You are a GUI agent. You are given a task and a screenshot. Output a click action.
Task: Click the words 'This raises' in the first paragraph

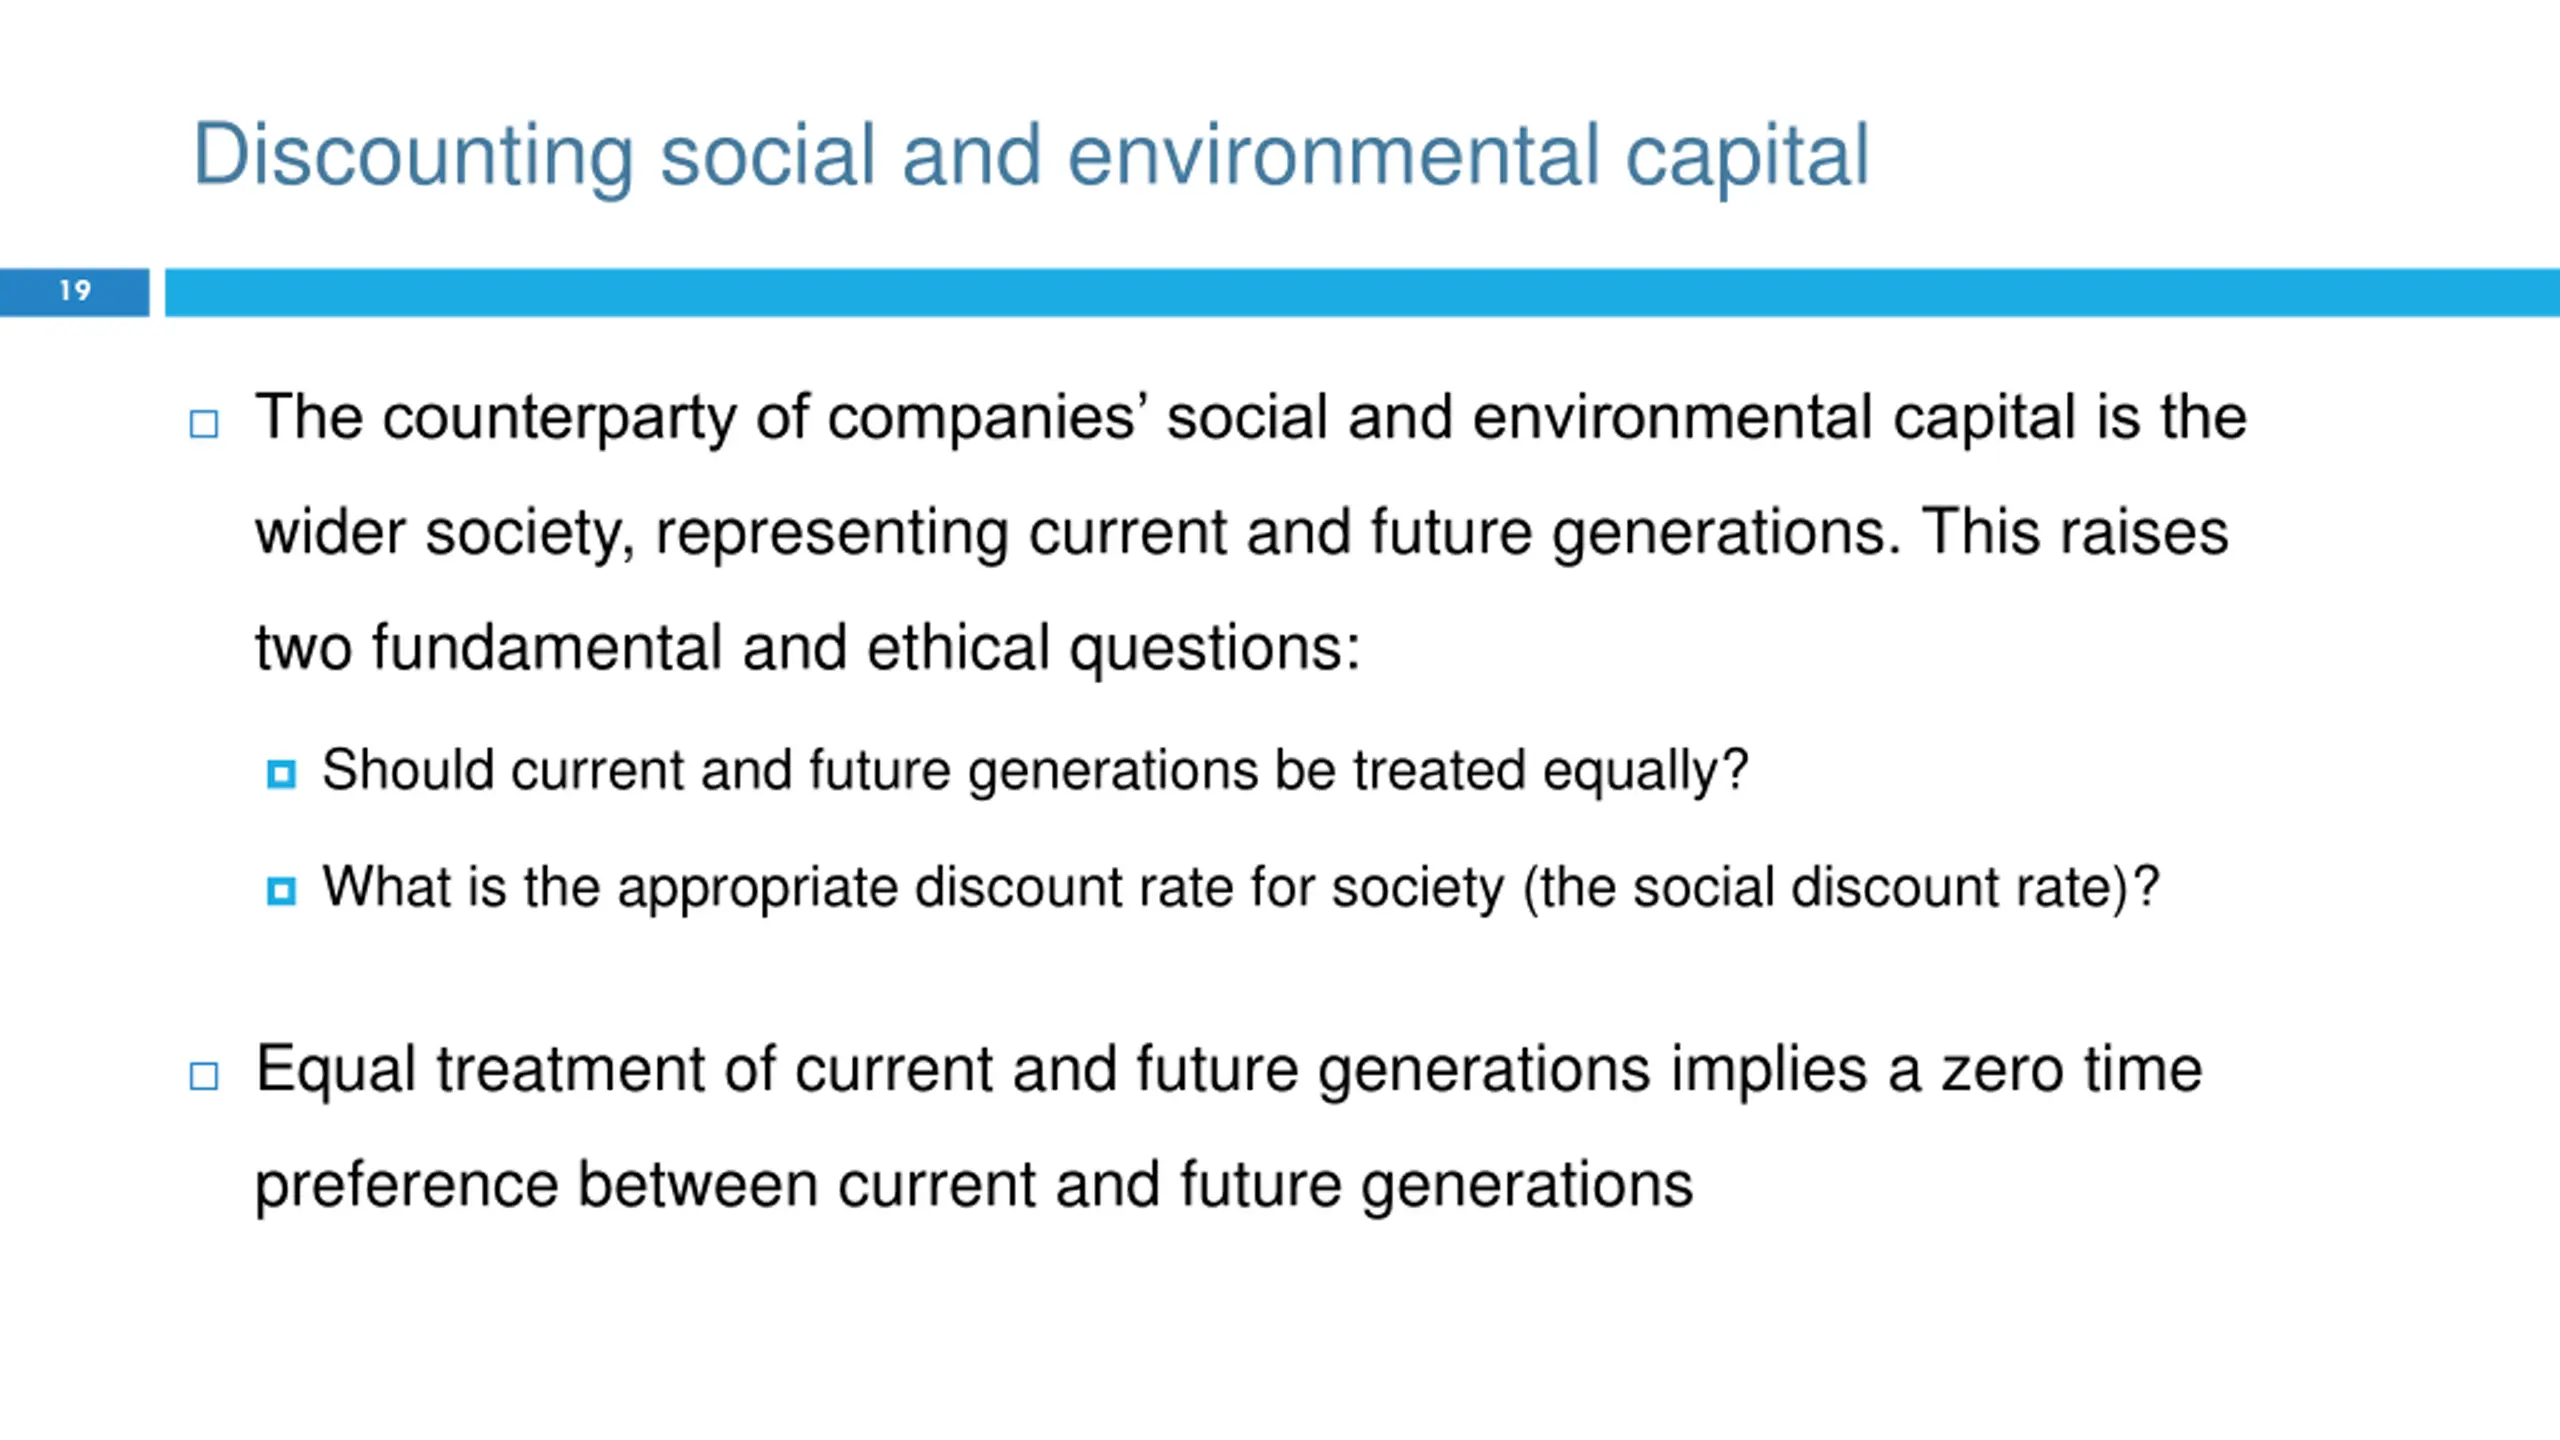(x=2075, y=532)
